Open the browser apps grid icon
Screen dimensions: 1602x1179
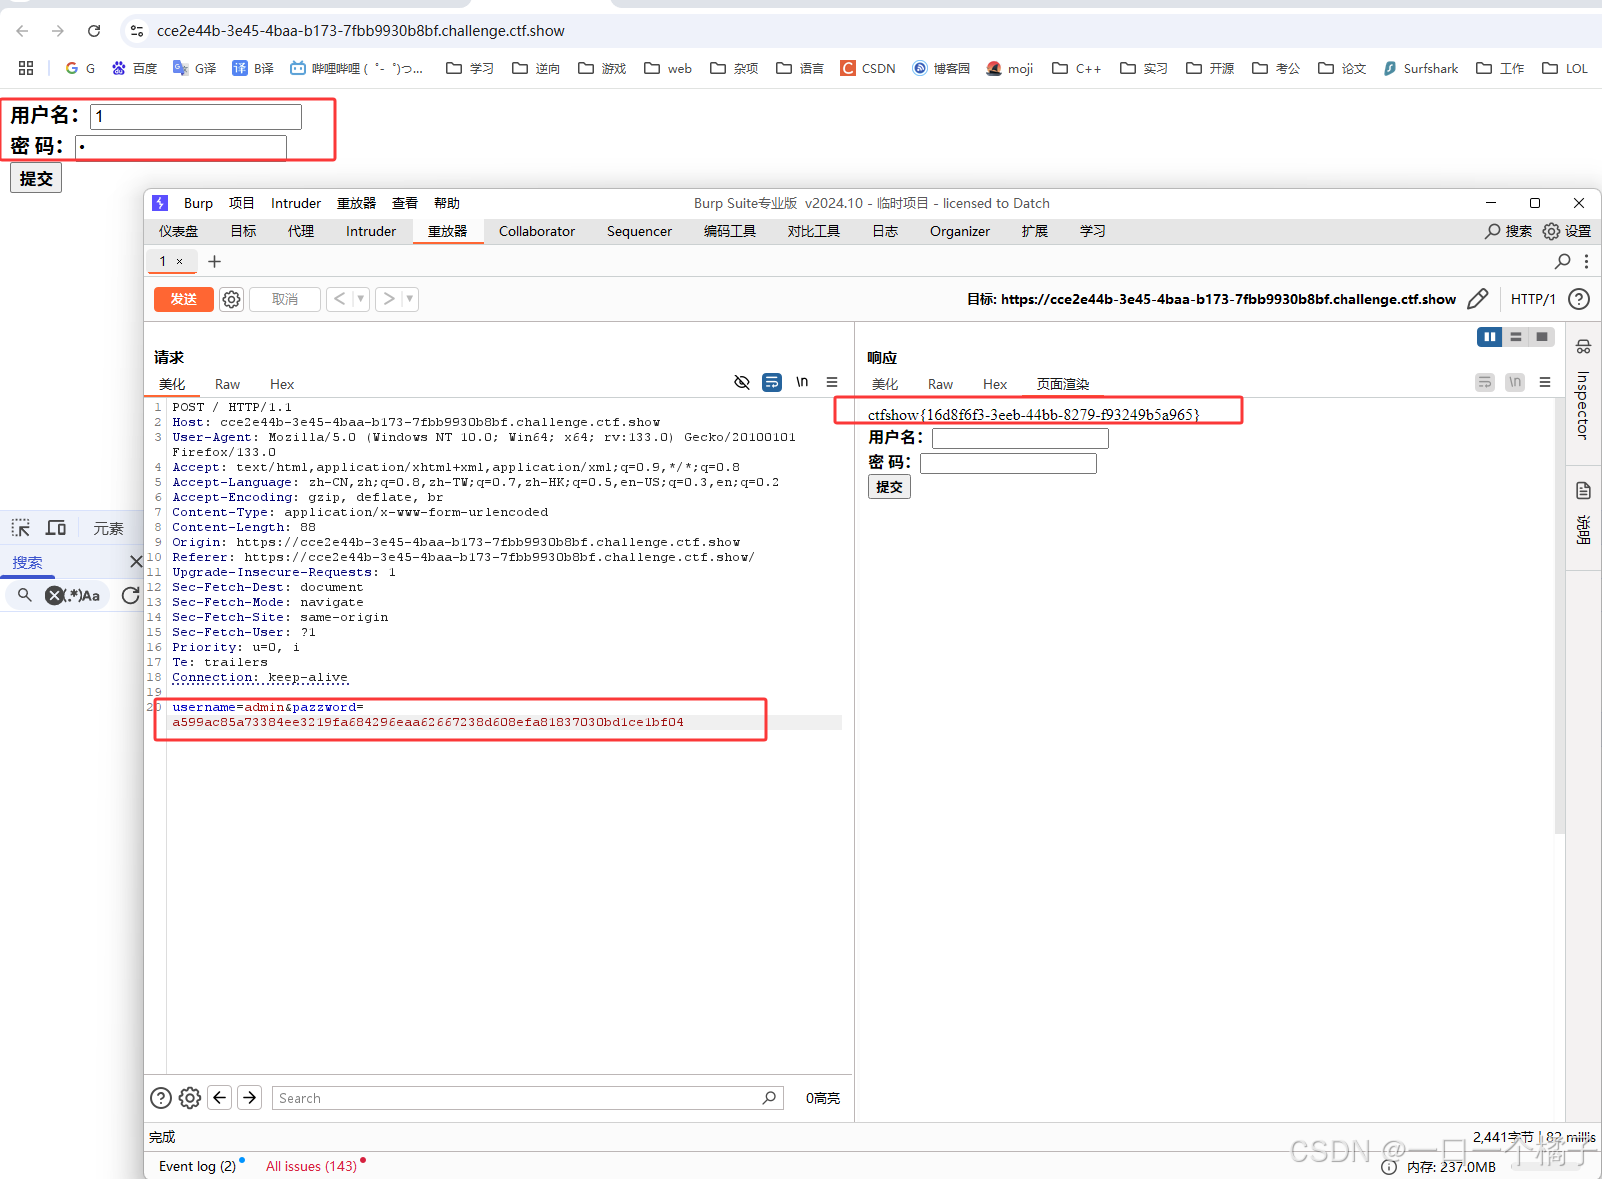pos(26,68)
